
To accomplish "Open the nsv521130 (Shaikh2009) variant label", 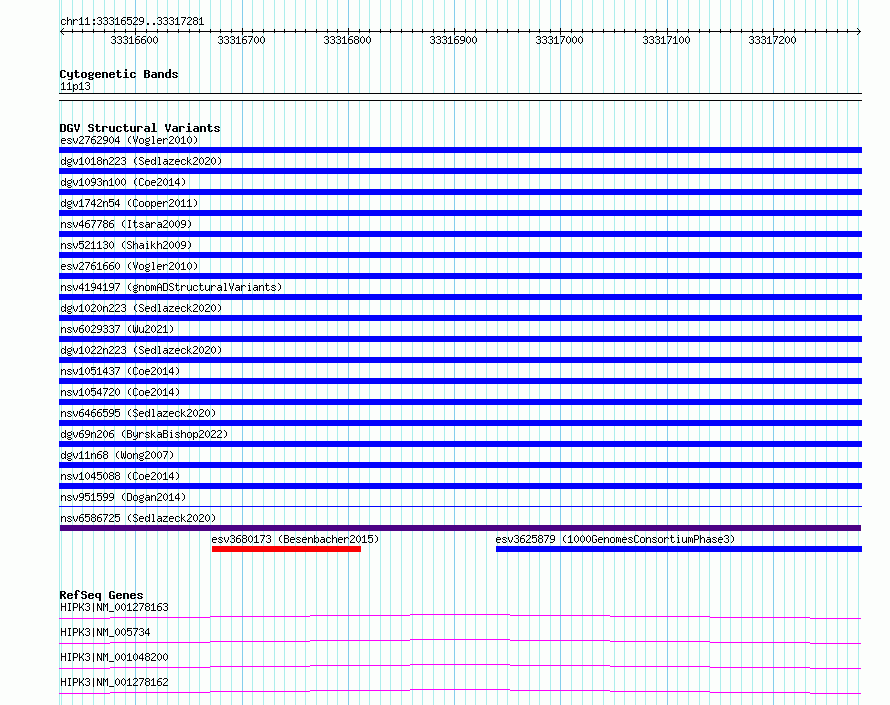I will [x=126, y=245].
